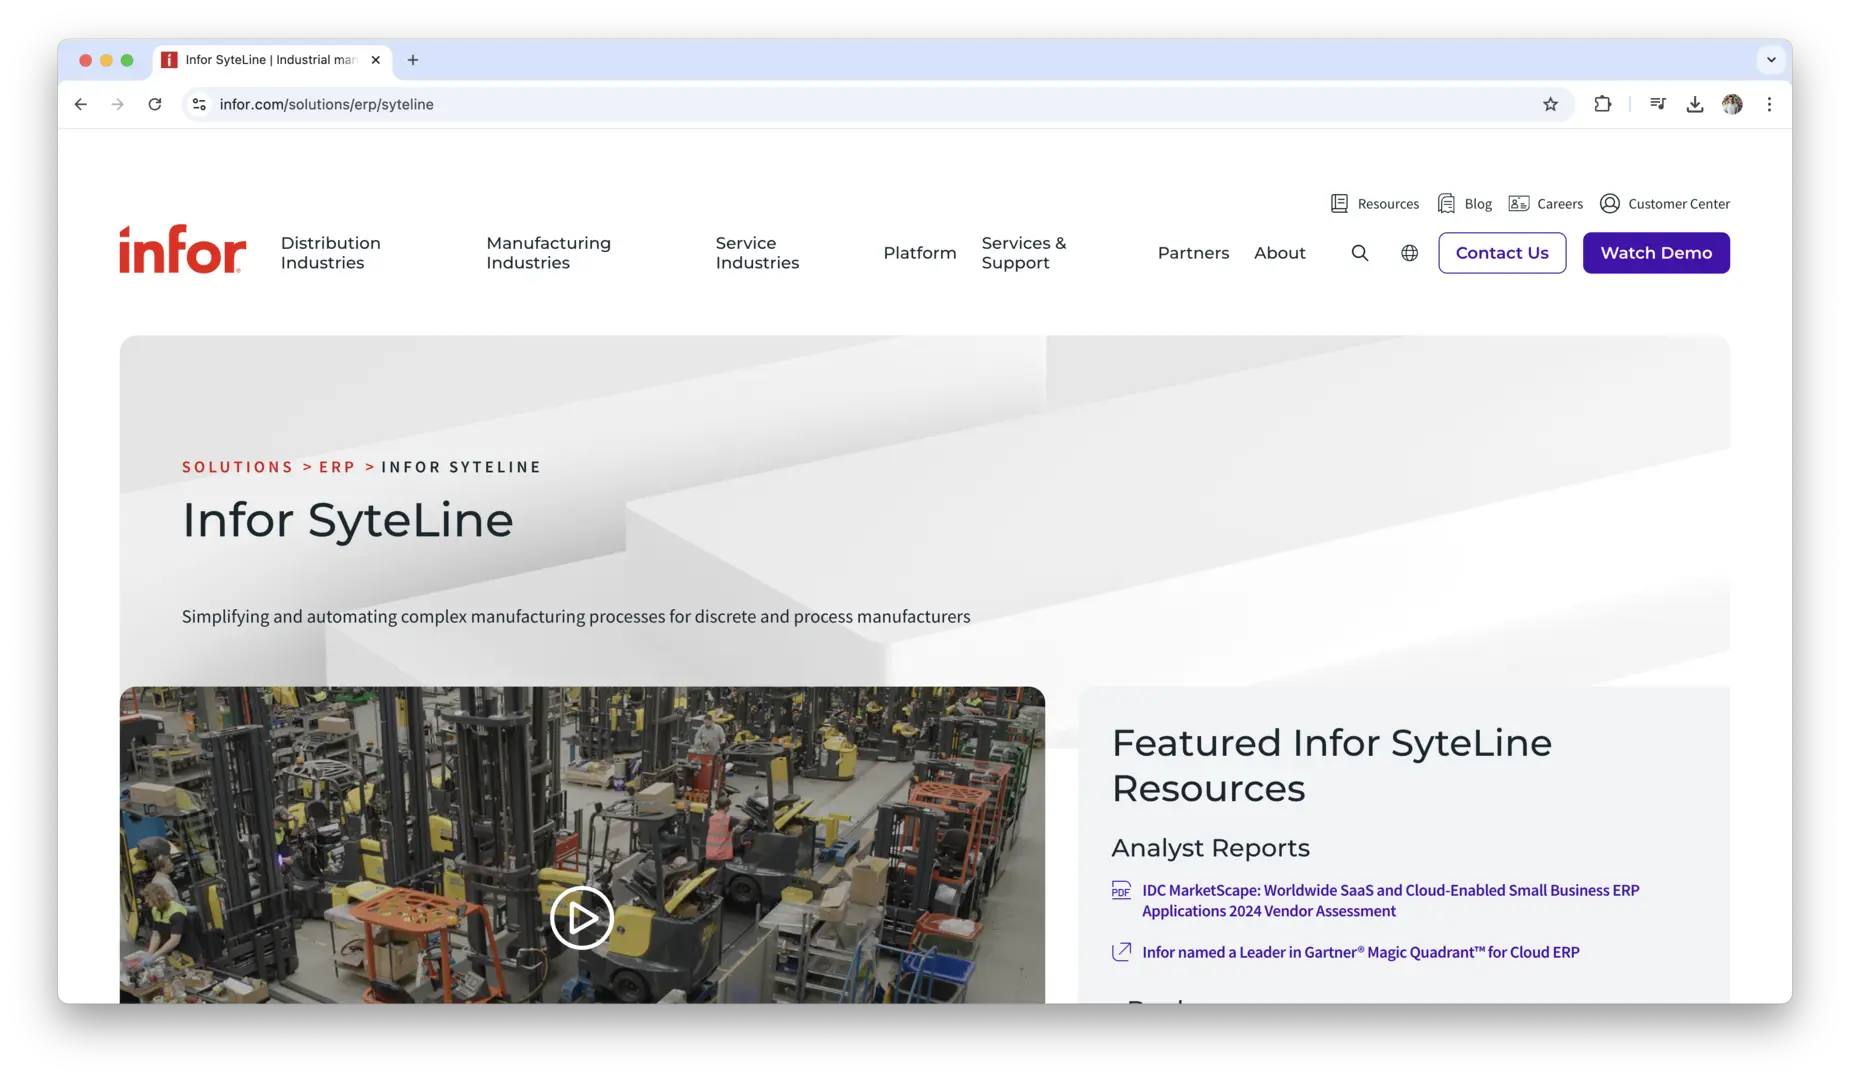Click the PDF icon beside IDC MarketScape
1850x1080 pixels.
1121,890
